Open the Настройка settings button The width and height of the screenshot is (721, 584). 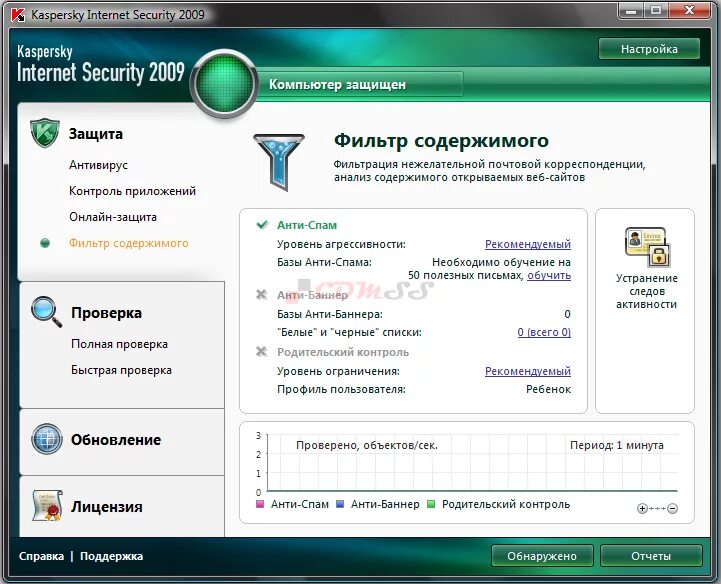pos(649,49)
